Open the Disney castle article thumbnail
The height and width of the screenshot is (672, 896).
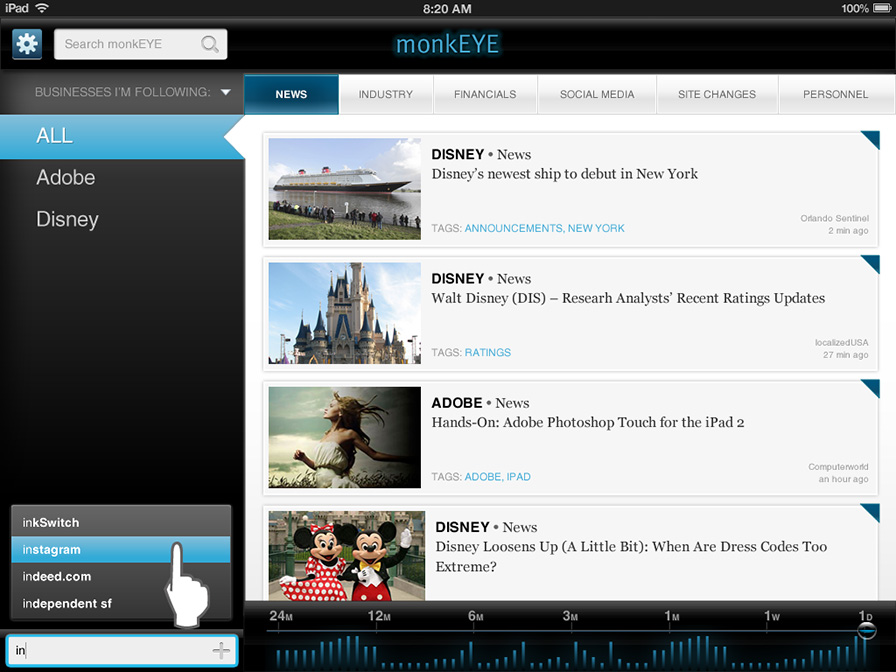(344, 313)
